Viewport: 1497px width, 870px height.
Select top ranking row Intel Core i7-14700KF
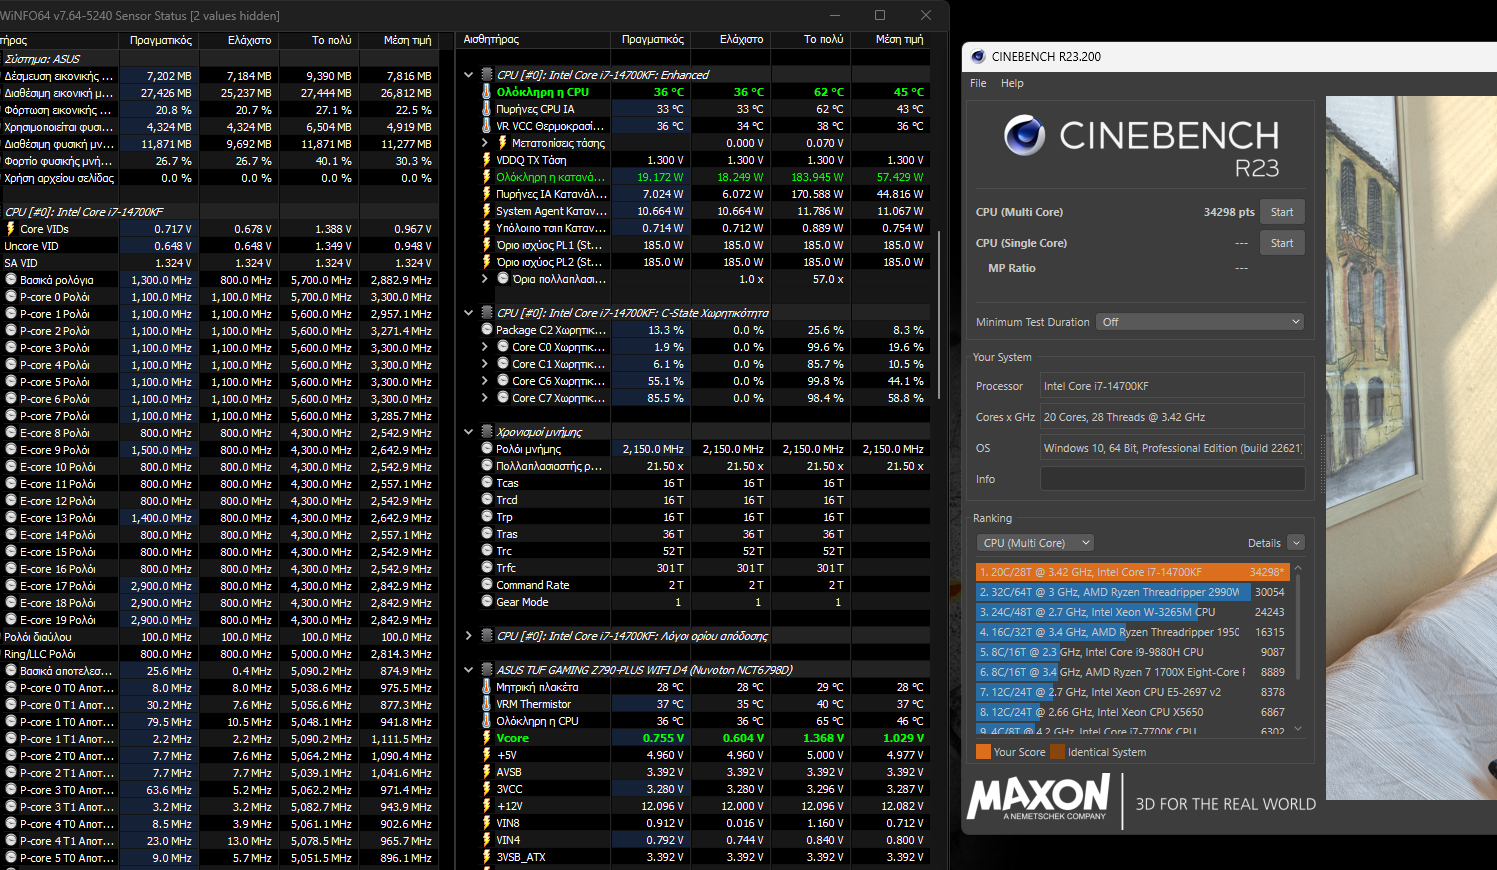[1132, 572]
